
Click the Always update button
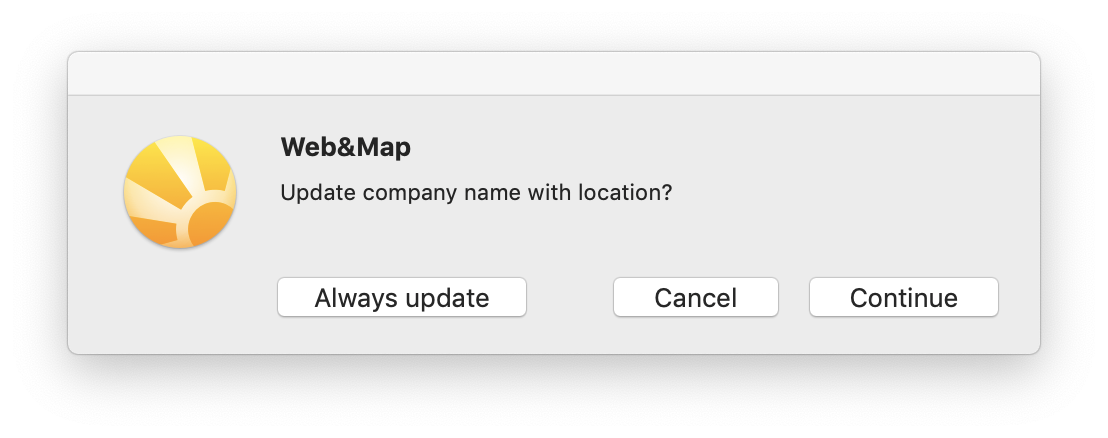click(401, 297)
